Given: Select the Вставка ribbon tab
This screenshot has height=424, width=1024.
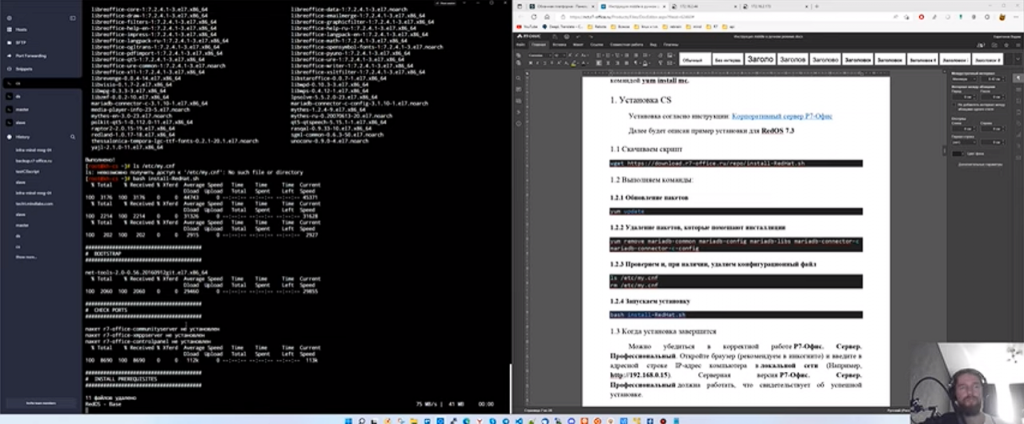Looking at the screenshot, I should tap(559, 44).
